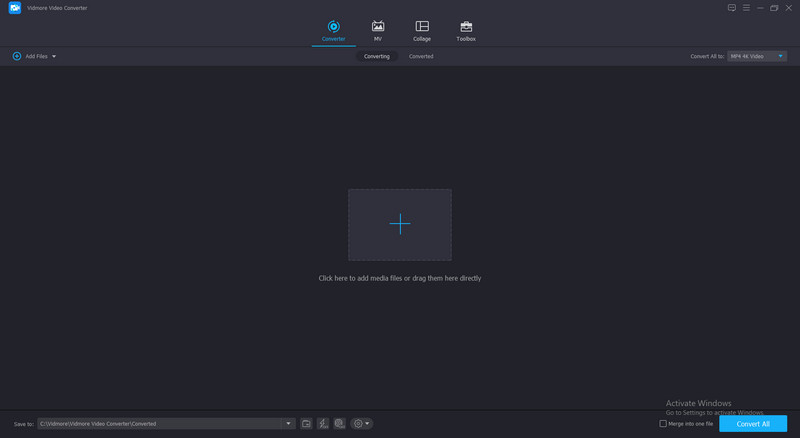Enable Merge into one file checkbox
This screenshot has height=438, width=800.
pyautogui.click(x=663, y=424)
